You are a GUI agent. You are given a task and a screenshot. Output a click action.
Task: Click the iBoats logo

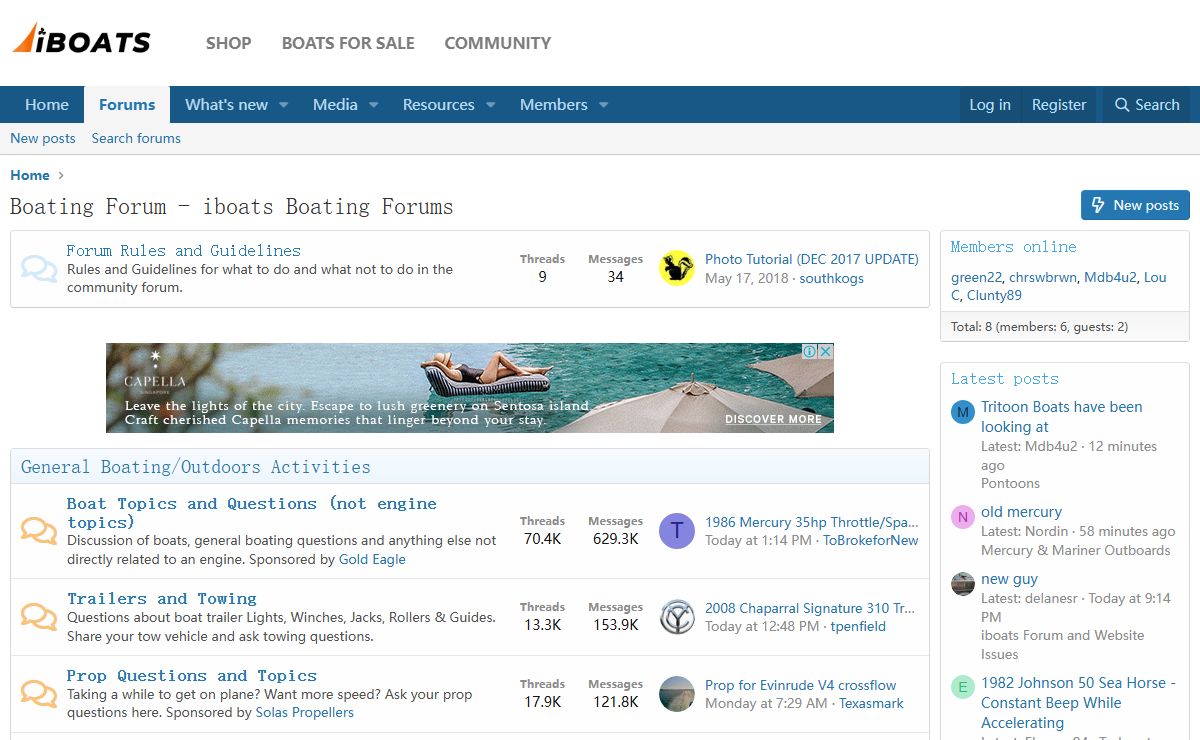[x=82, y=39]
